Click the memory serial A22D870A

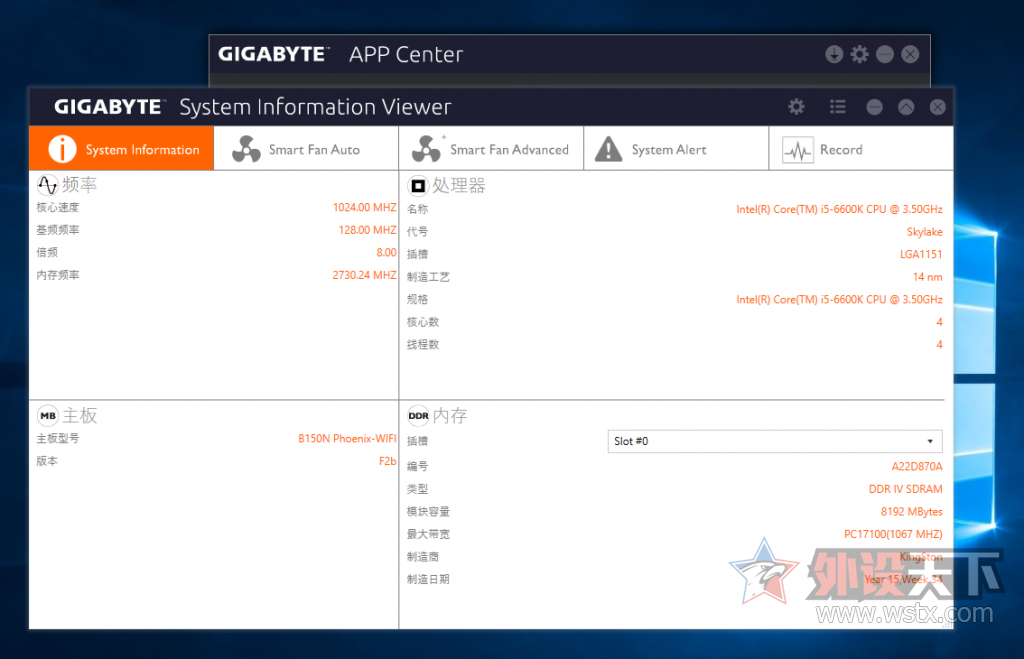coord(917,466)
